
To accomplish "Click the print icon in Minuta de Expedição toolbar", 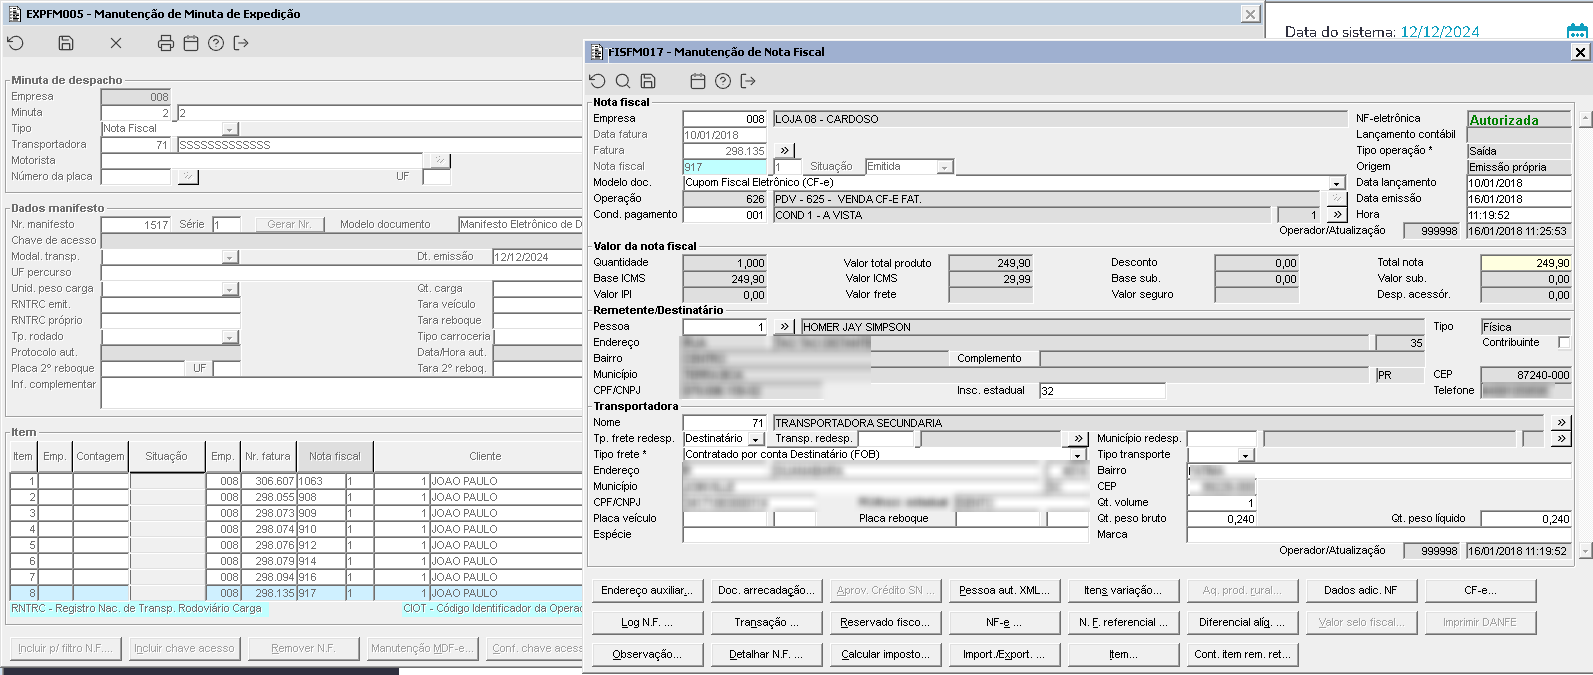I will click(x=166, y=43).
